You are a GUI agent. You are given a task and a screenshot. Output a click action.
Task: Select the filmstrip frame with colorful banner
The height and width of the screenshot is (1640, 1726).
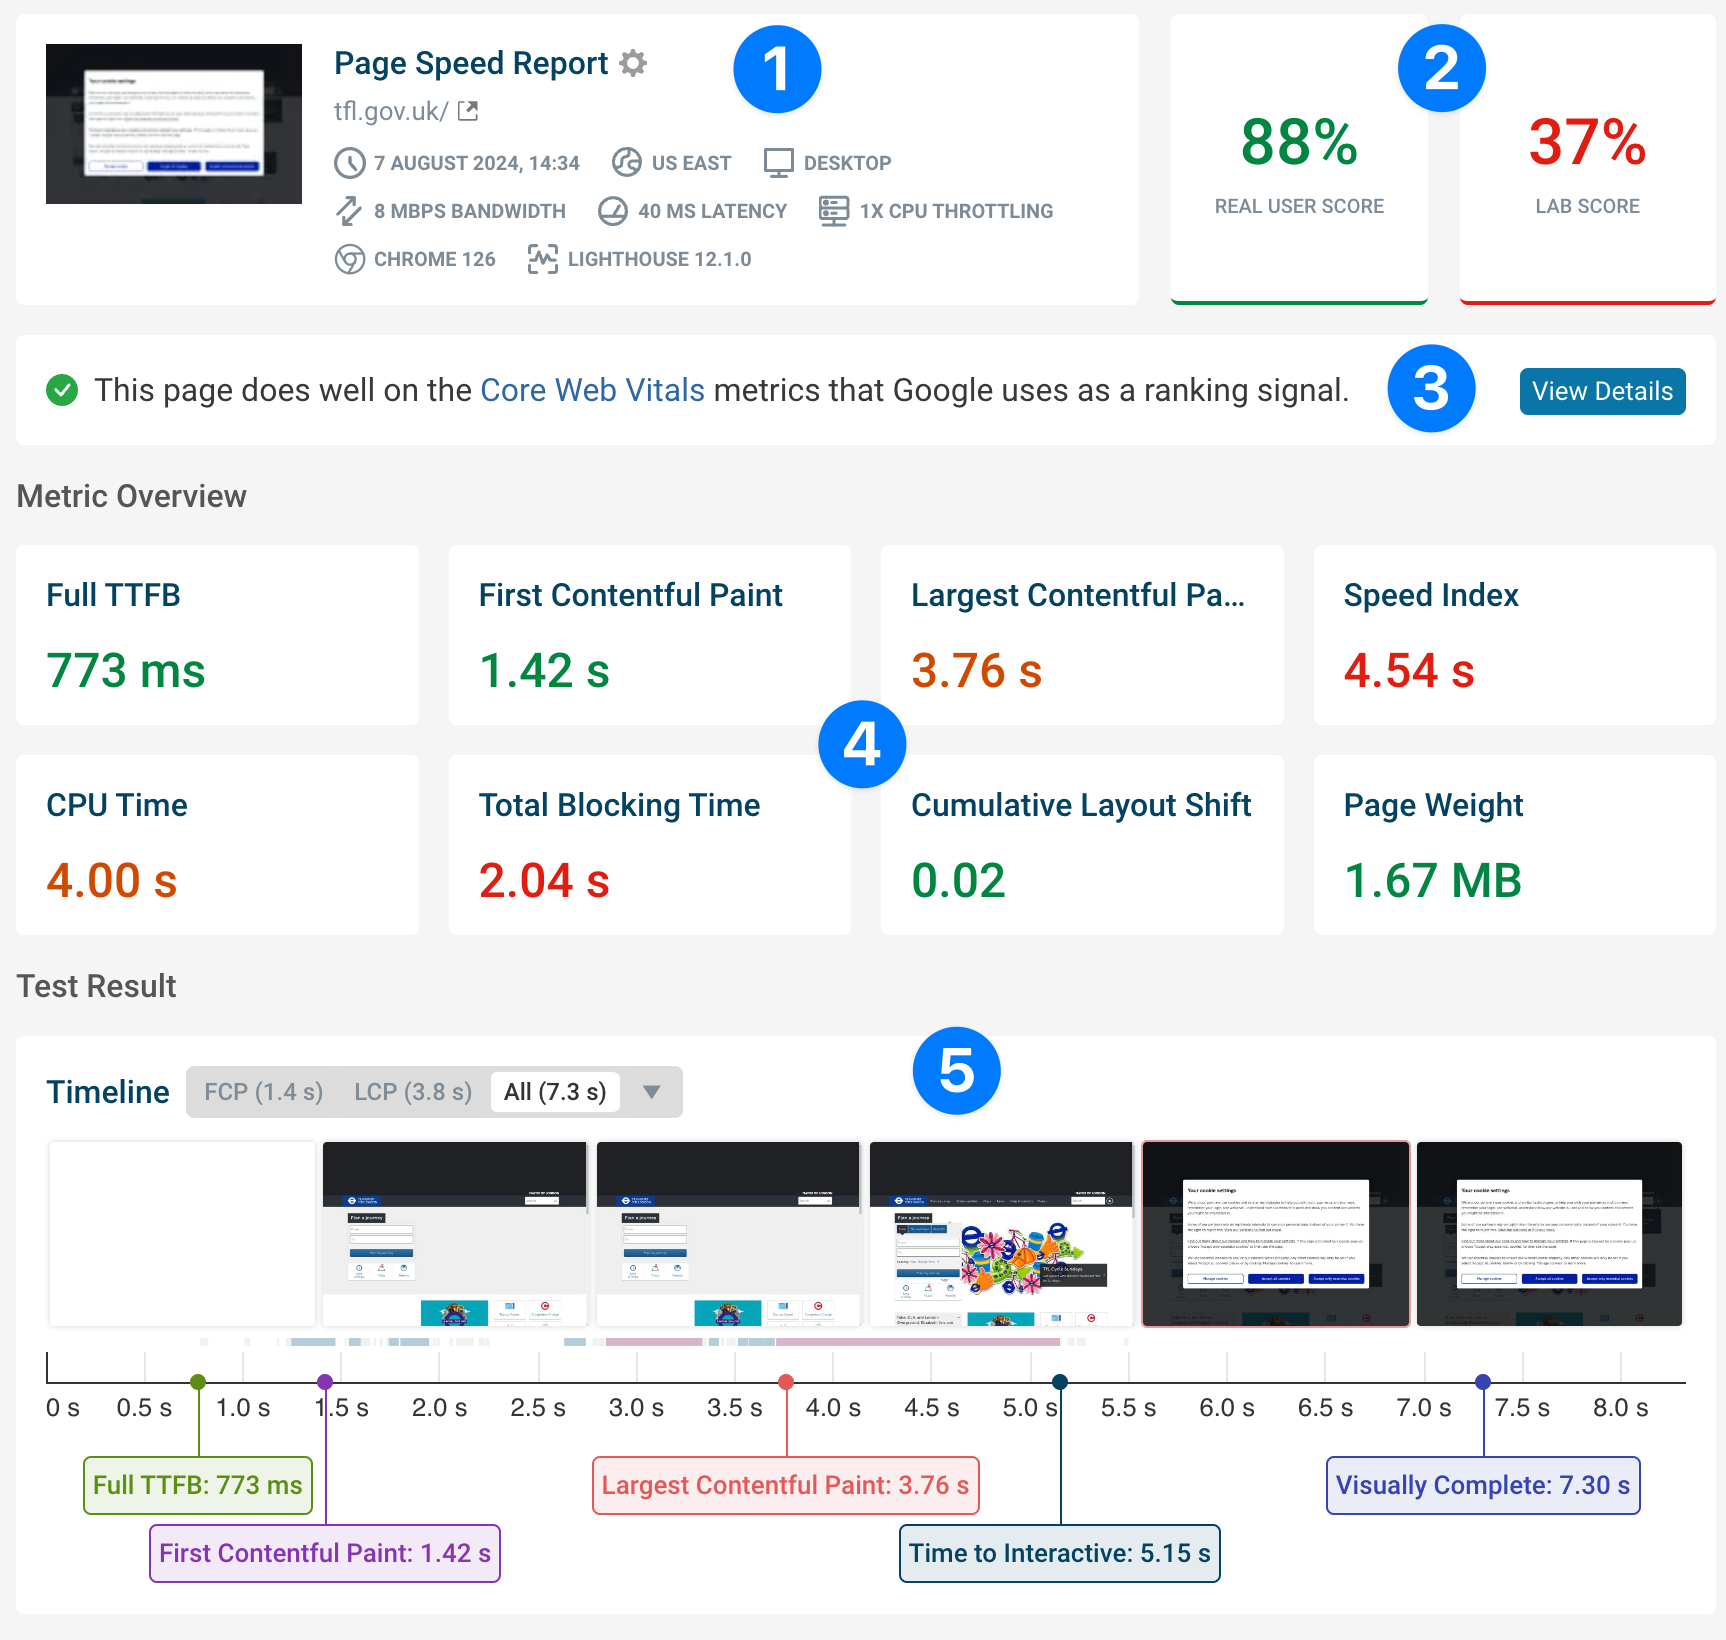(1002, 1234)
